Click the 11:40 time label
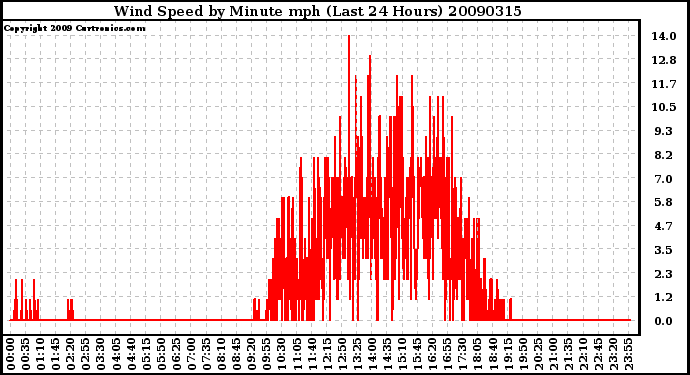The height and width of the screenshot is (375, 690). pos(312,354)
